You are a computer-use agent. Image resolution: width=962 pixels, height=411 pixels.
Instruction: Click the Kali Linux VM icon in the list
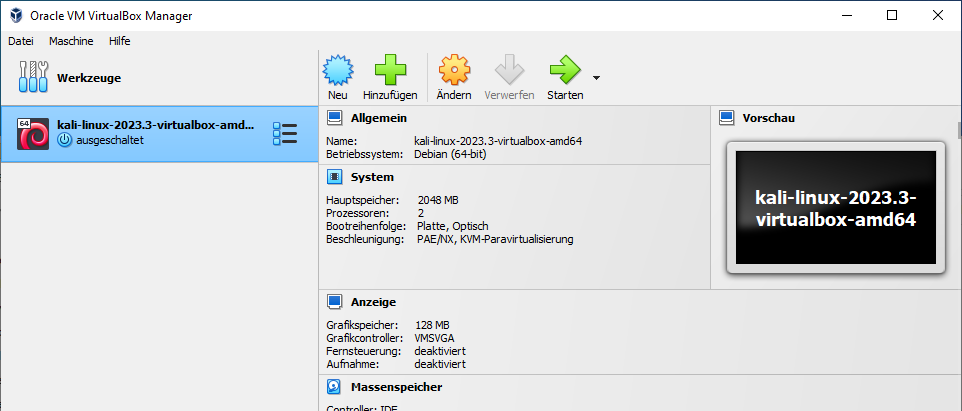click(x=33, y=133)
